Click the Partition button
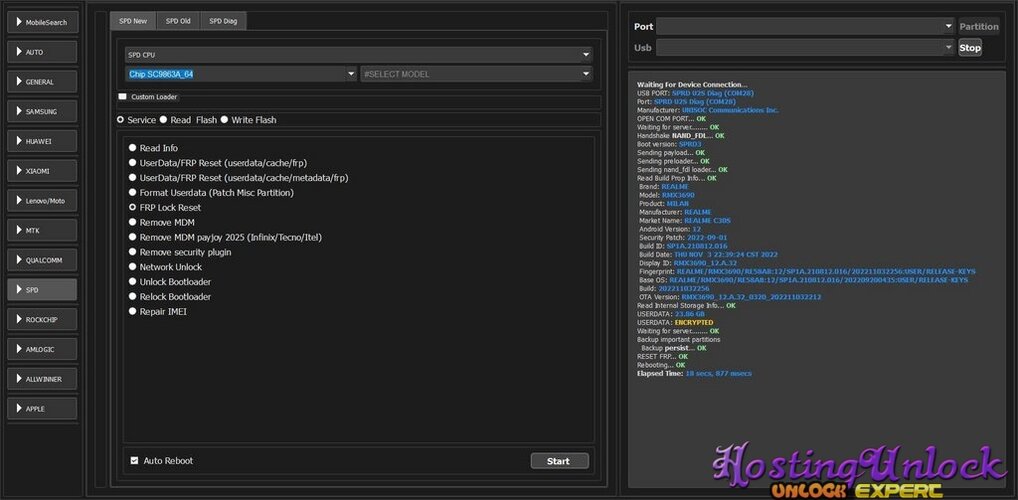The image size is (1018, 500). tap(978, 27)
